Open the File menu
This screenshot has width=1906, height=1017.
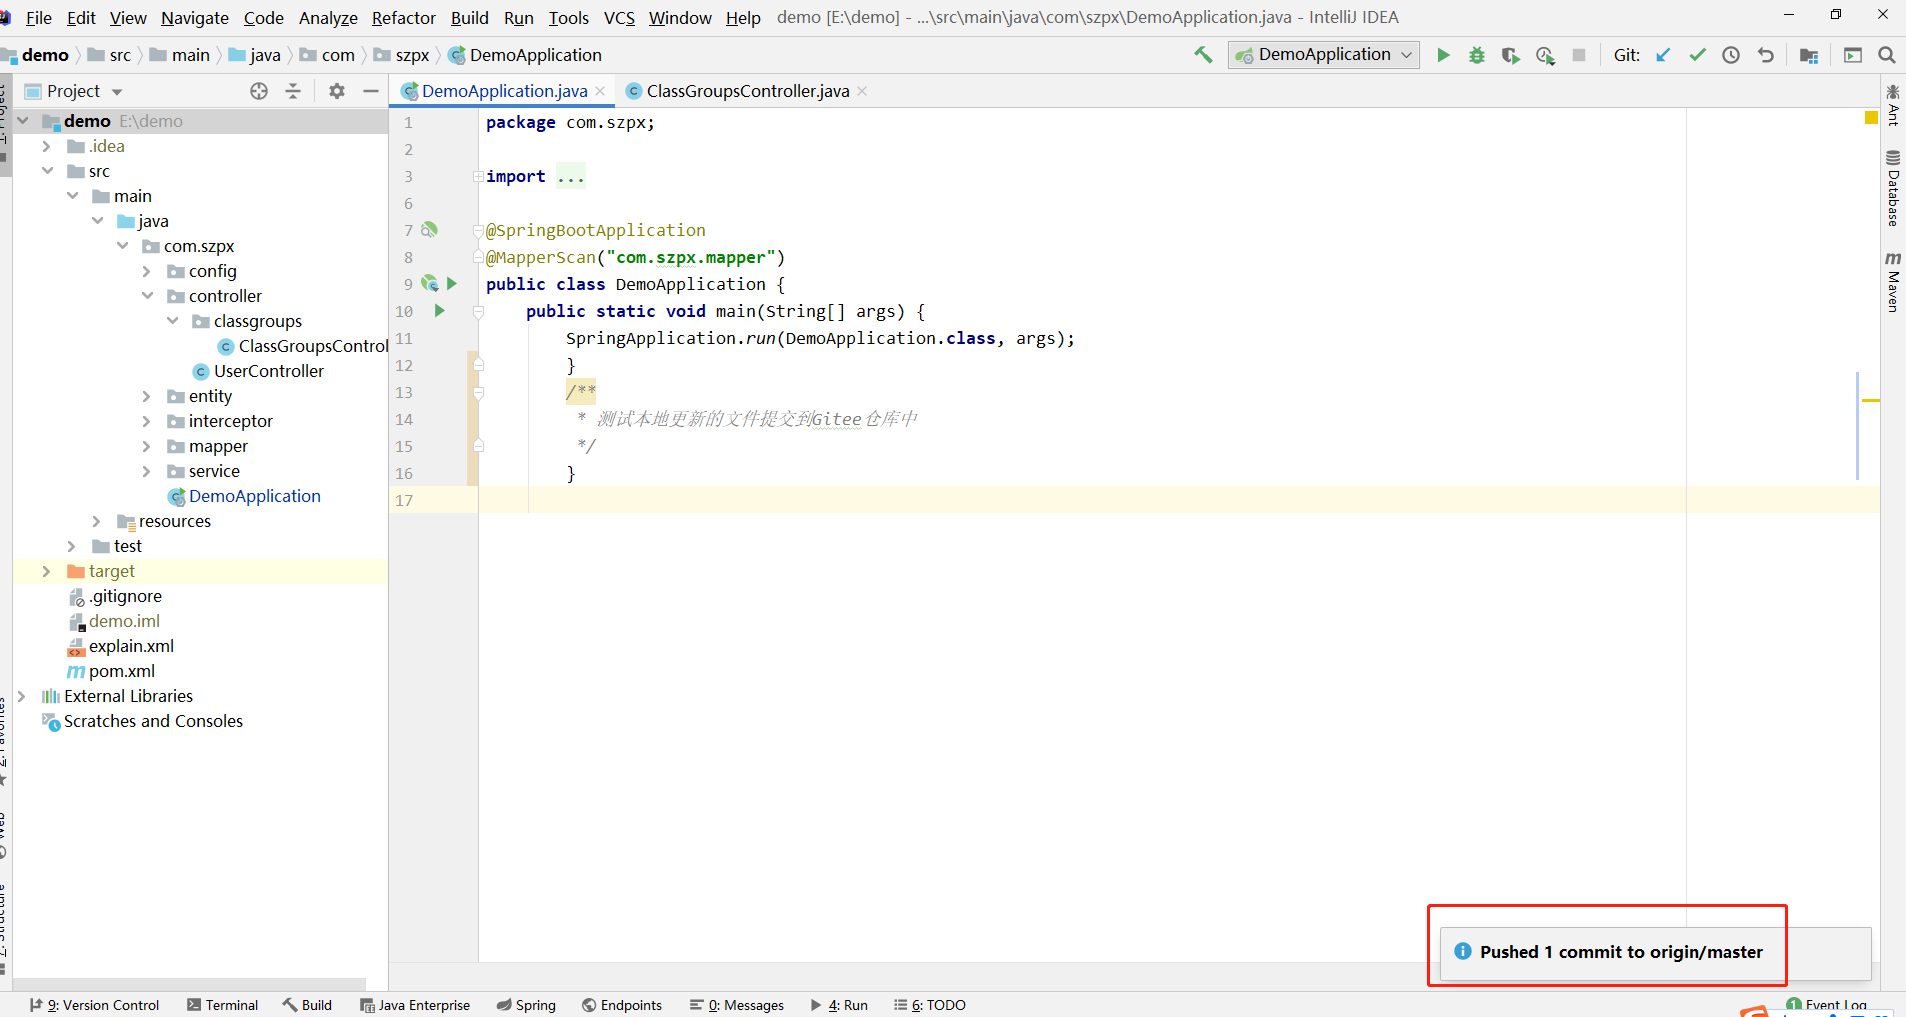coord(39,18)
